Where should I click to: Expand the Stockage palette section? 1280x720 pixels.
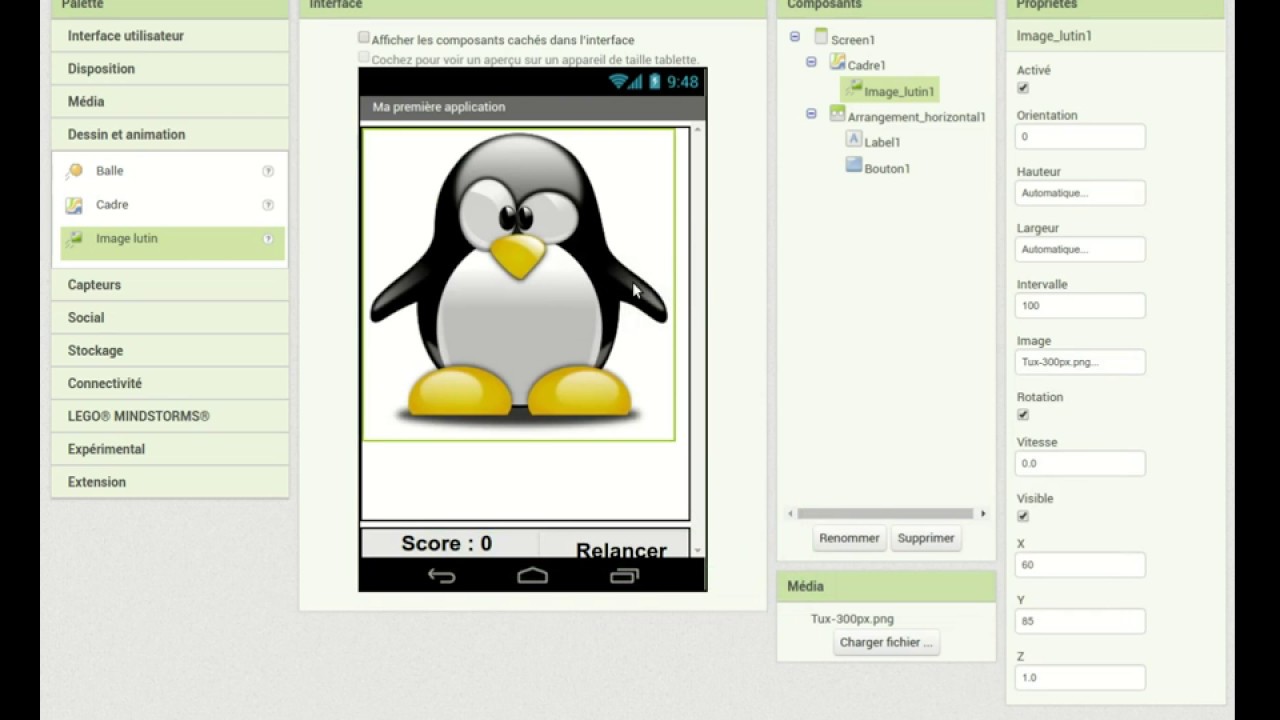[x=170, y=351]
